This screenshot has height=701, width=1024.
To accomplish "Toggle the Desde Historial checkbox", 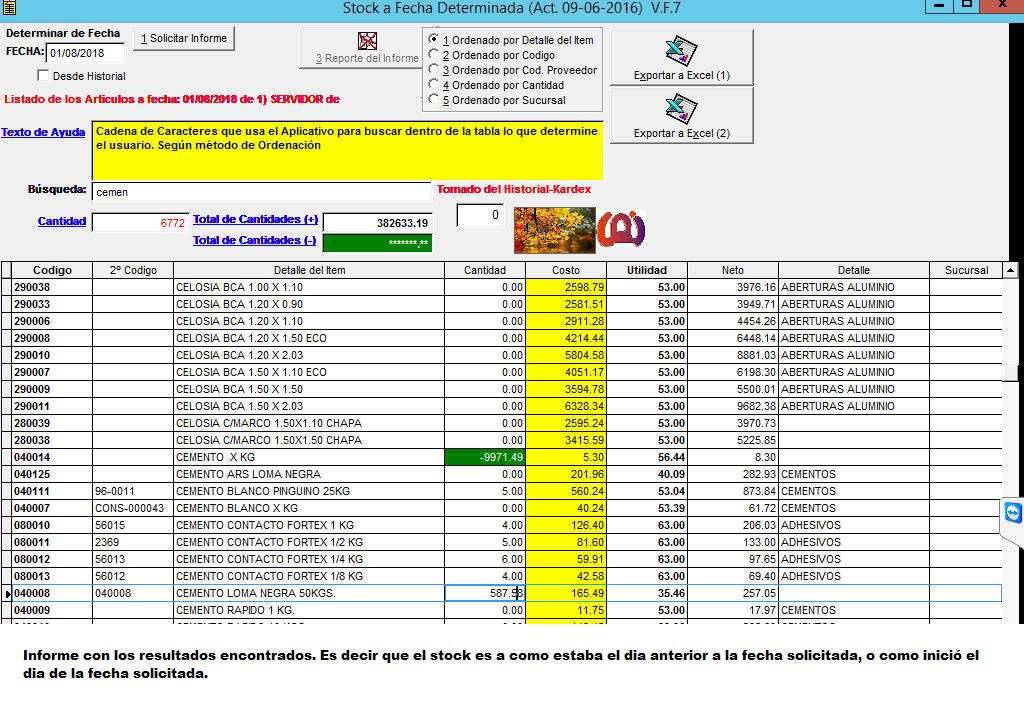I will pos(43,75).
